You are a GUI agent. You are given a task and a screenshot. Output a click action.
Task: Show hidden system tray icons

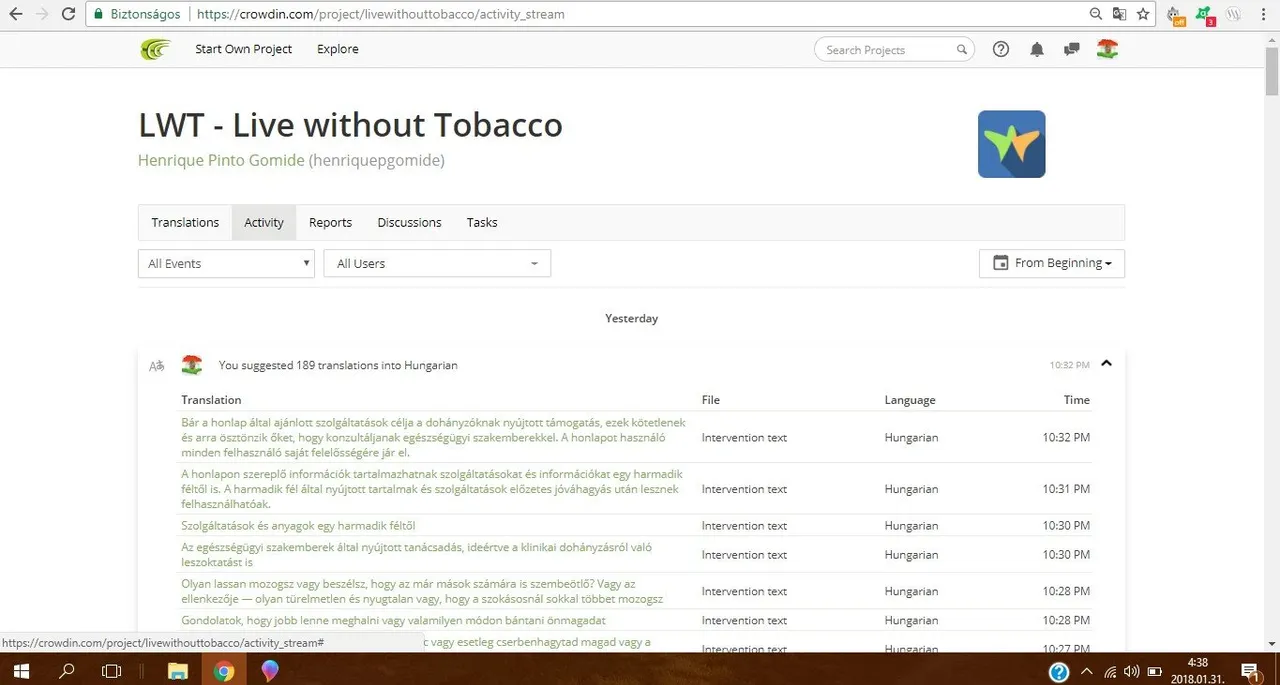[x=1087, y=671]
